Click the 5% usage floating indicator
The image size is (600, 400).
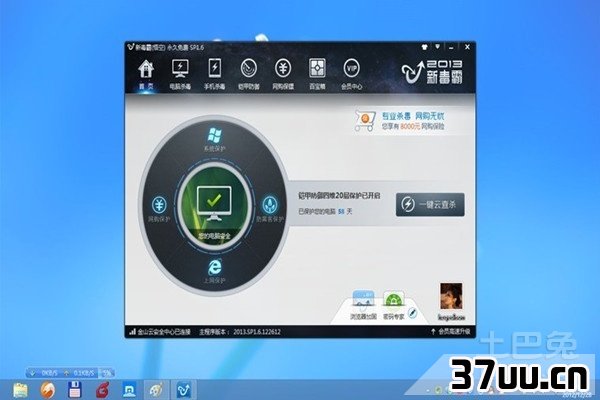106,372
